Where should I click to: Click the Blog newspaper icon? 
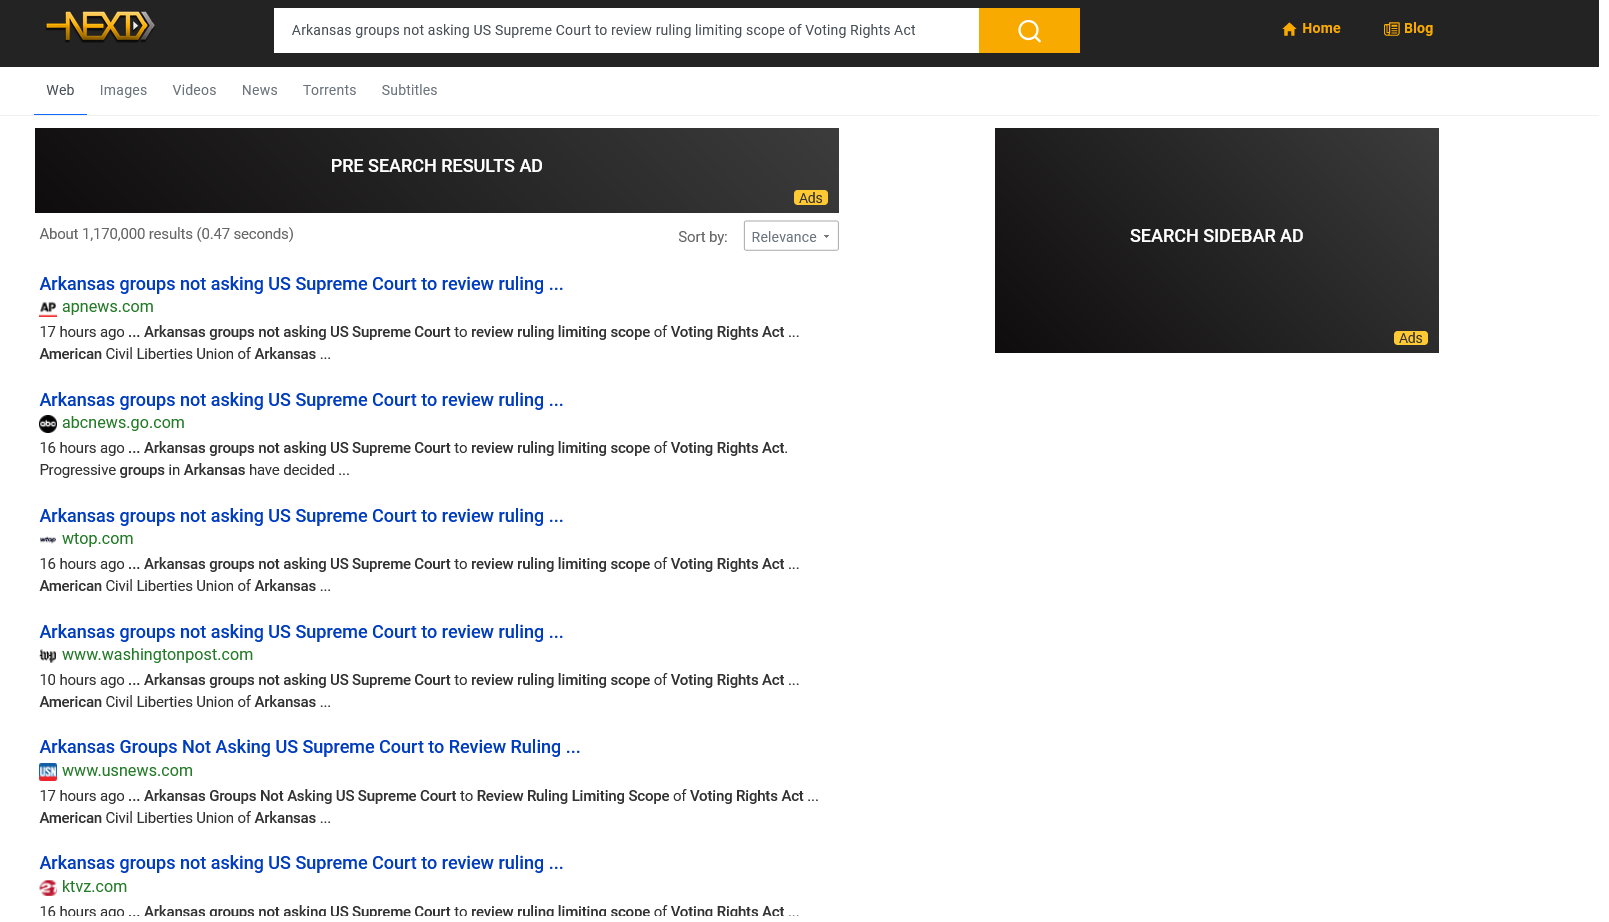pos(1391,29)
